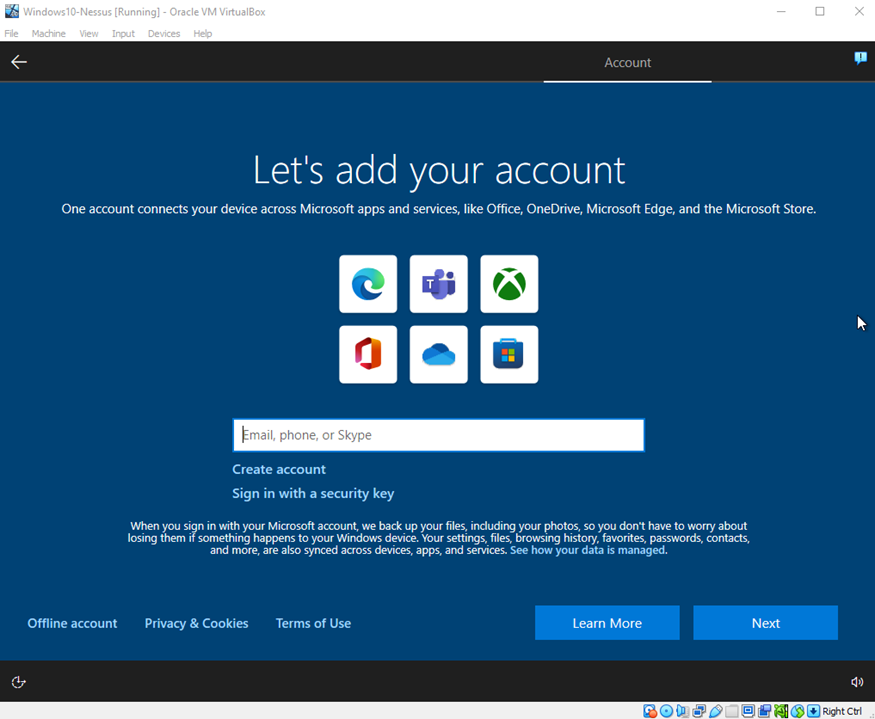Screen dimensions: 875x719
Task: Click the Microsoft Teams app icon
Action: tap(438, 284)
